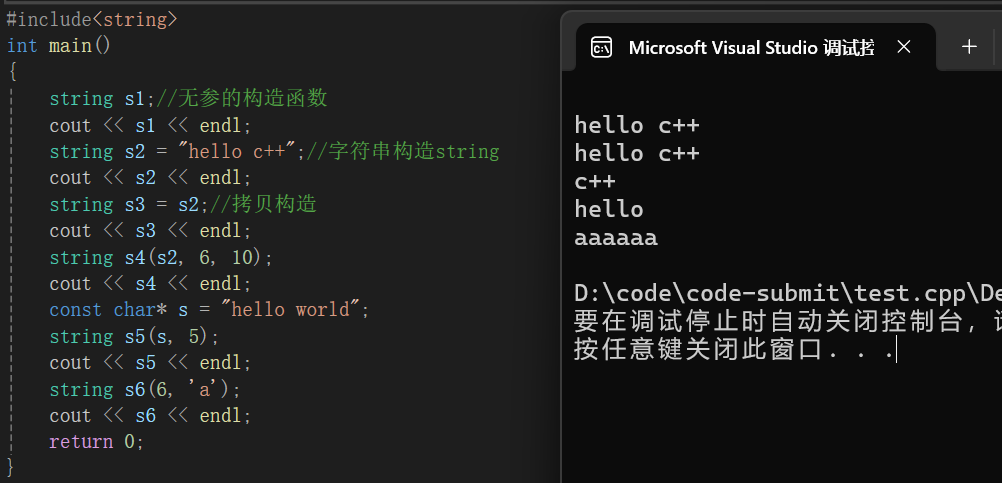1002x483 pixels.
Task: Click the #include<string> line in the editor
Action: tap(92, 19)
